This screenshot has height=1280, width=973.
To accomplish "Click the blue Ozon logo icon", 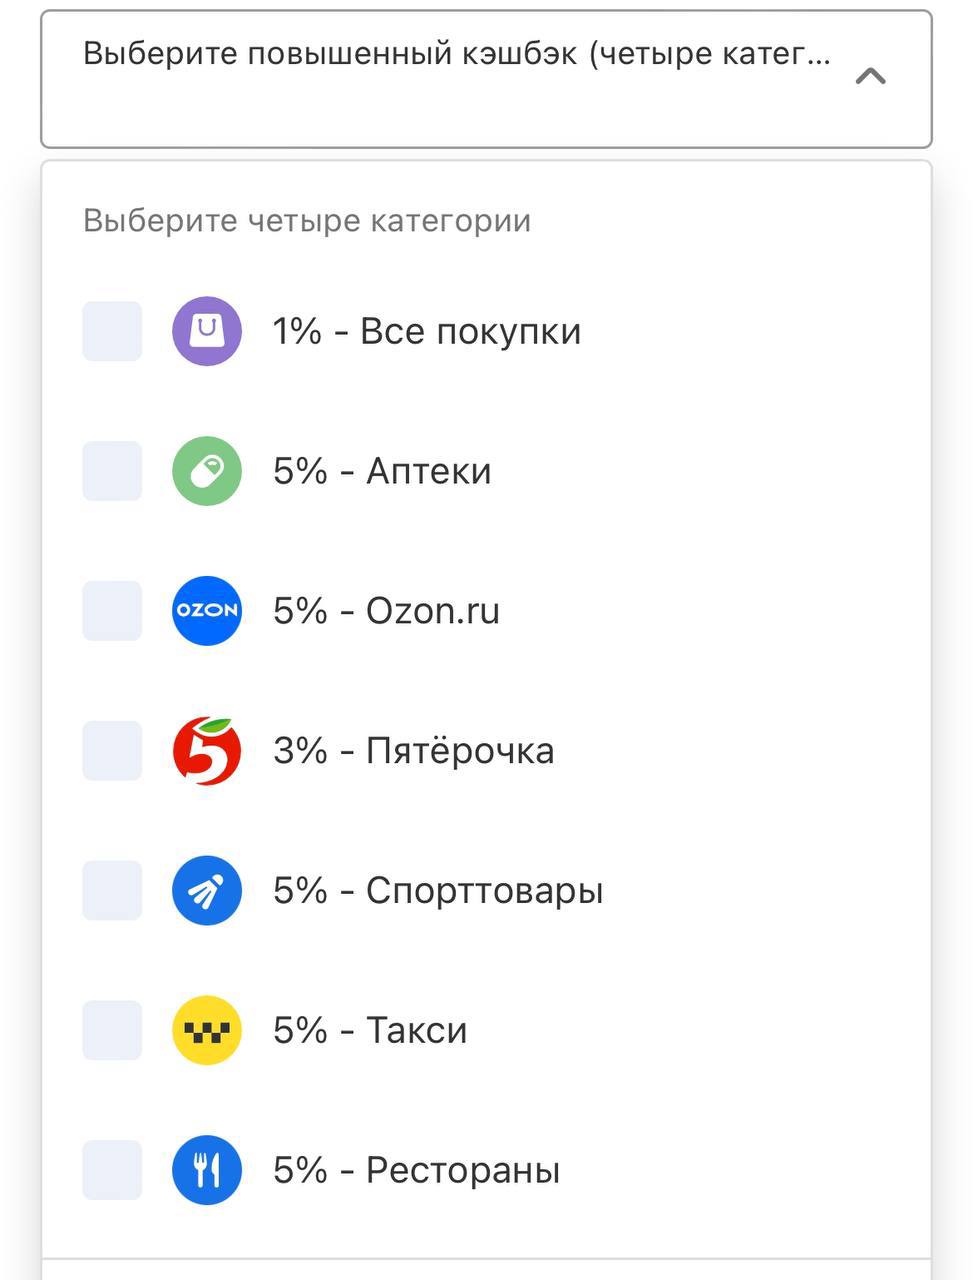I will (x=207, y=611).
